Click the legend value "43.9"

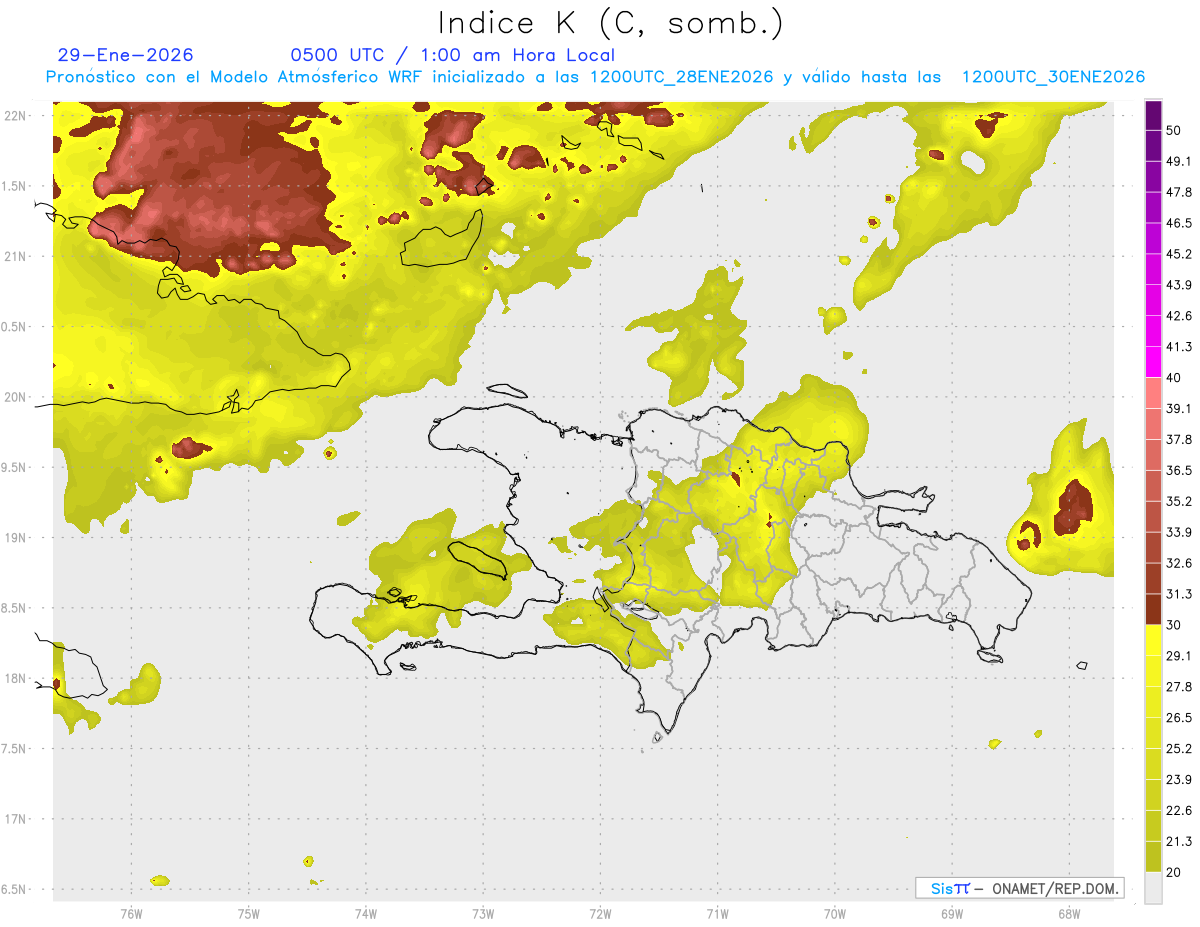pyautogui.click(x=1179, y=285)
